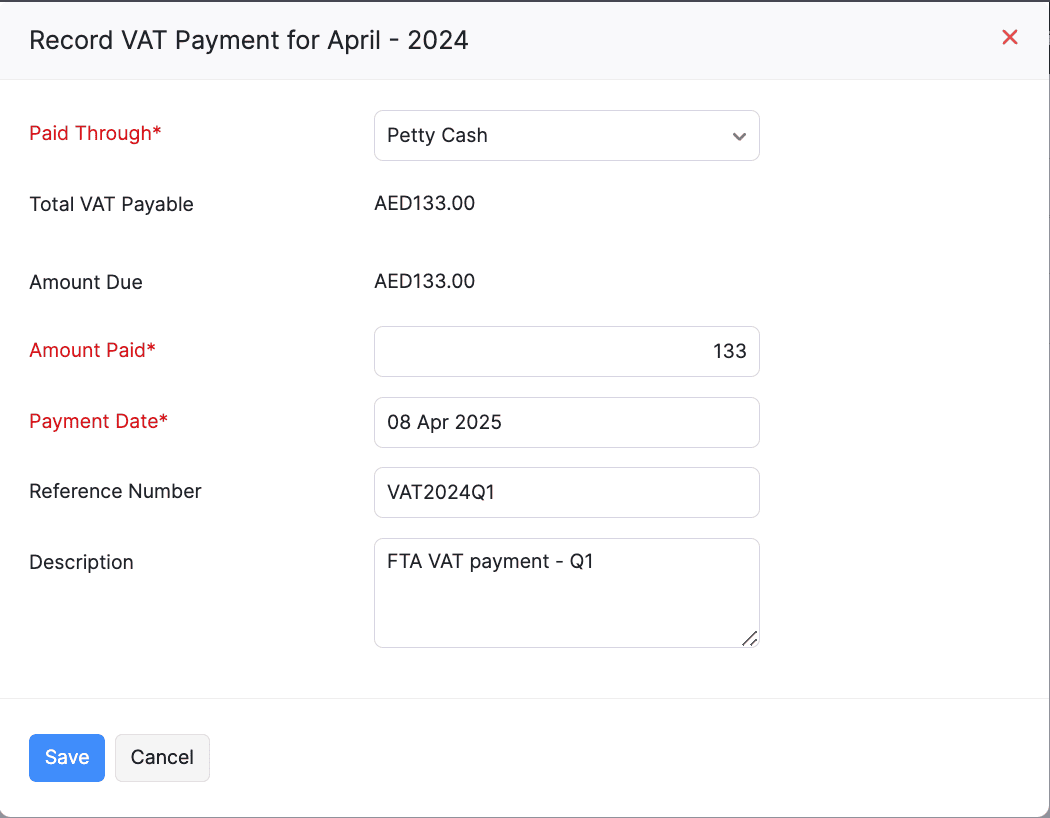Click Save to record the VAT payment
The width and height of the screenshot is (1050, 818).
click(66, 757)
